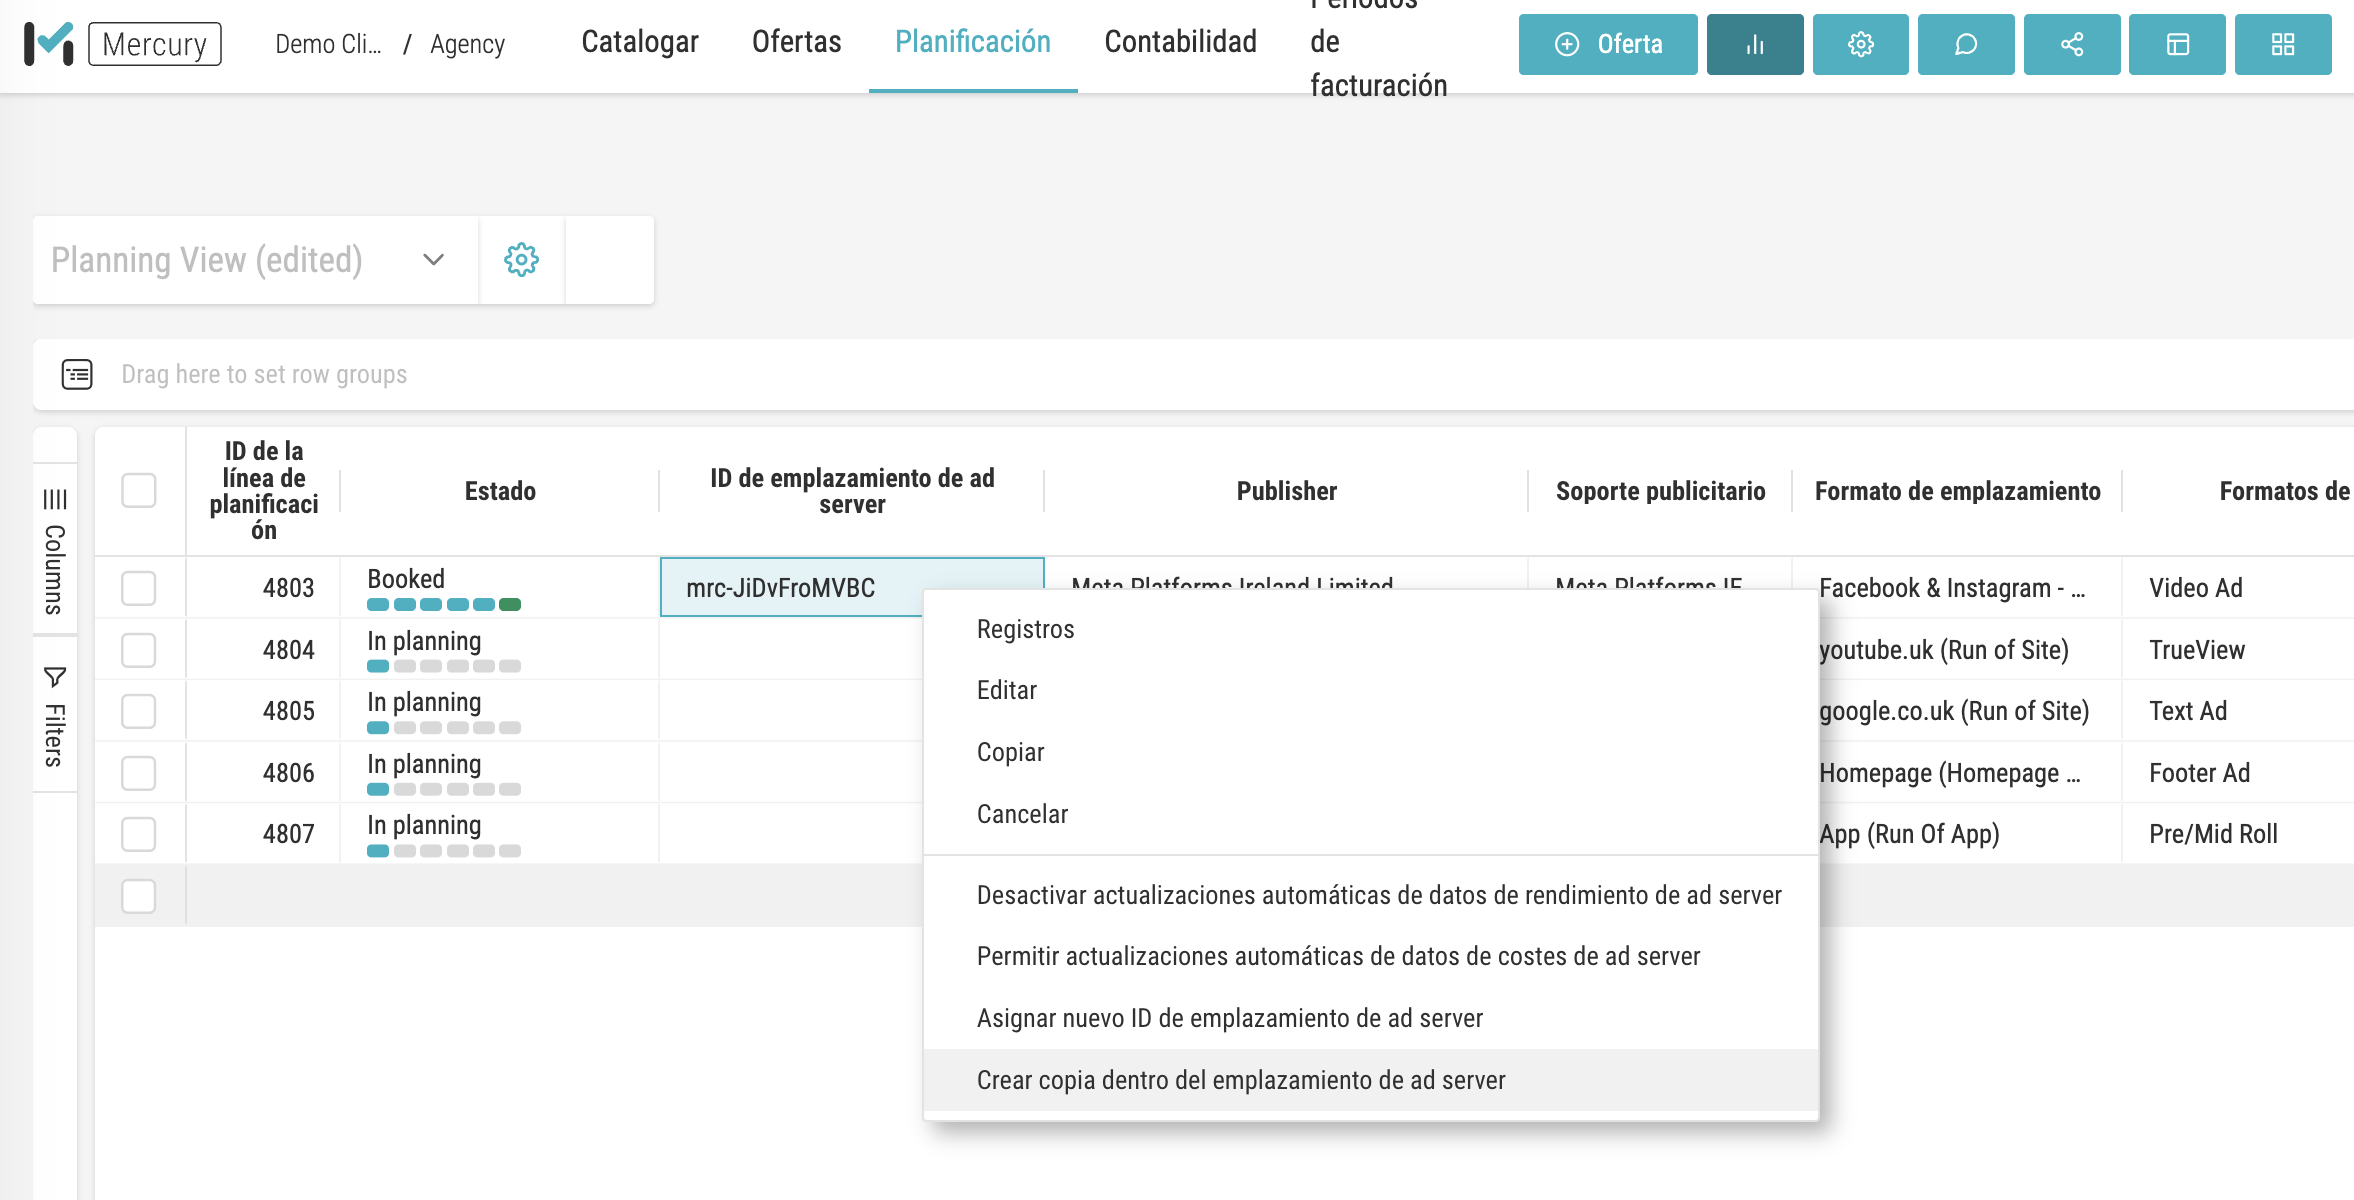Click the bar chart icon button
This screenshot has width=2354, height=1200.
click(x=1754, y=44)
